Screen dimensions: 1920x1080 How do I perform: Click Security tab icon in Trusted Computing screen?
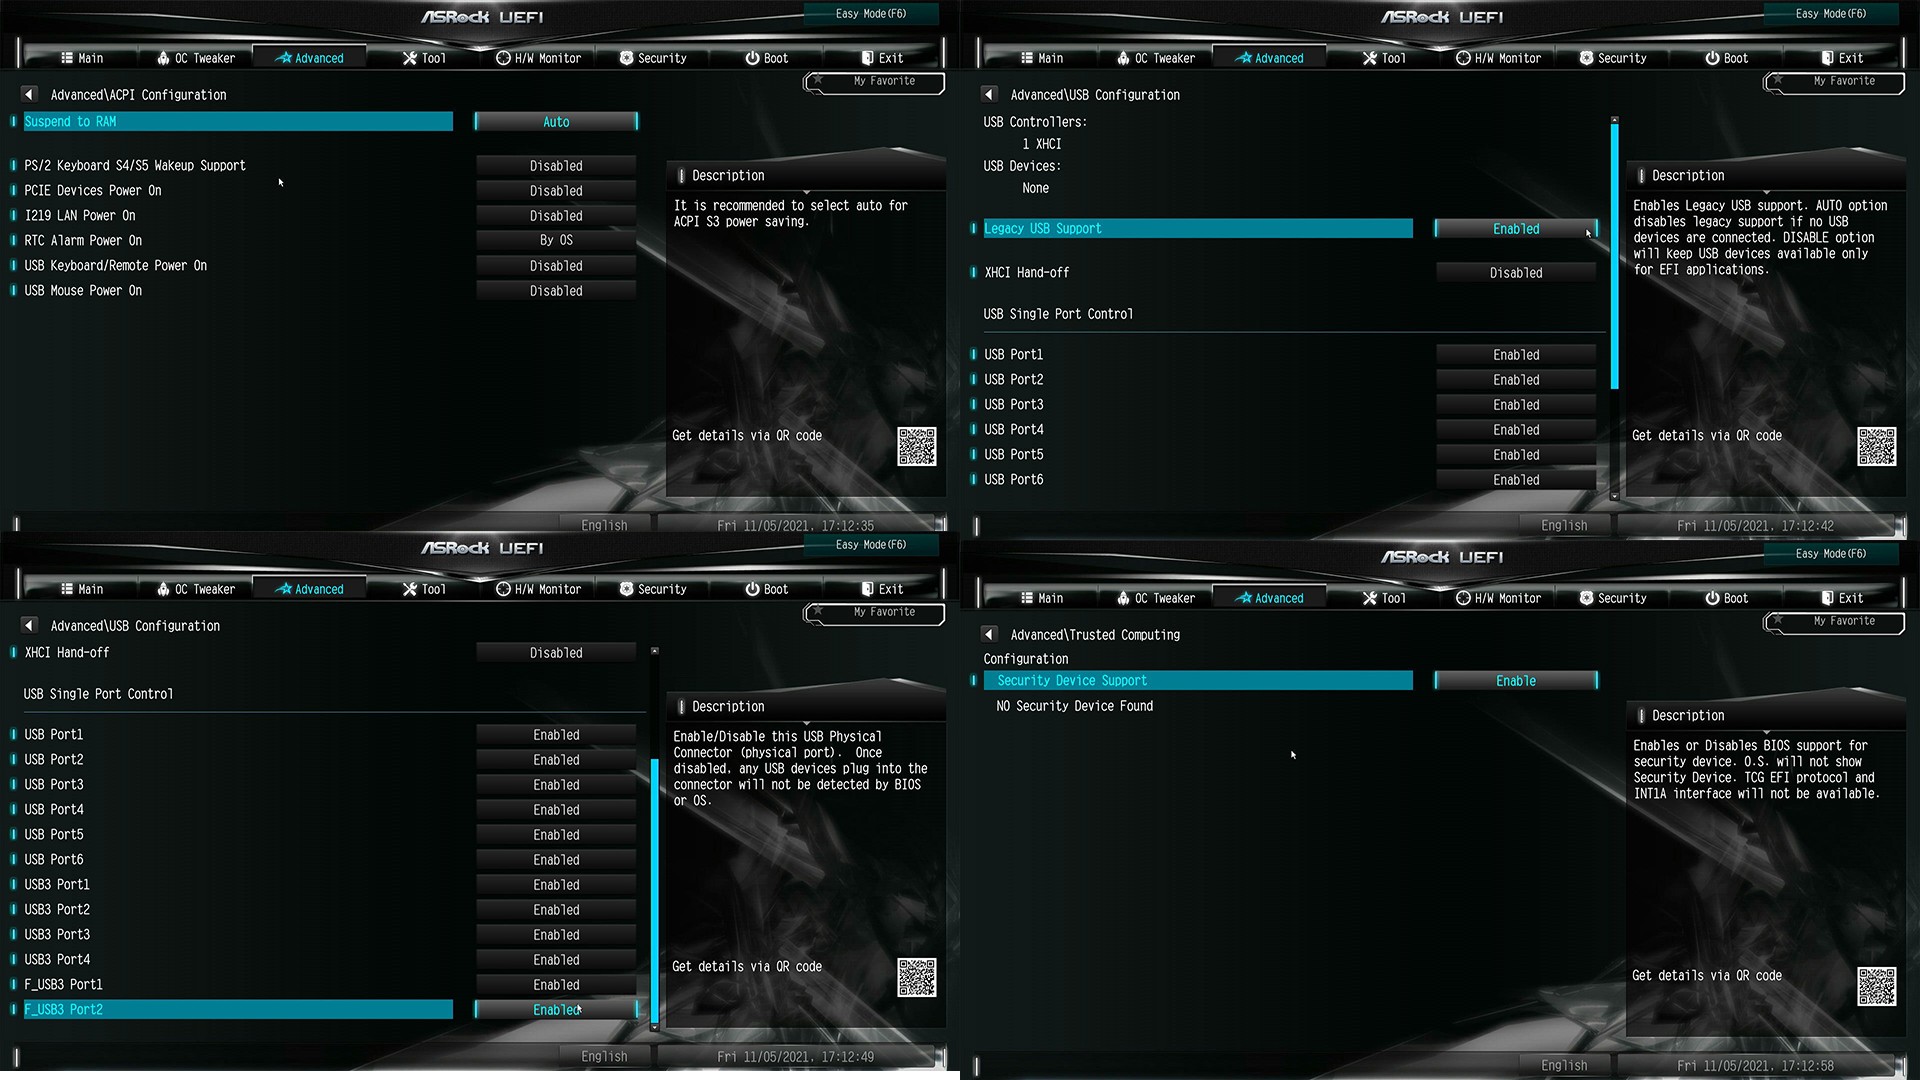tap(1586, 598)
